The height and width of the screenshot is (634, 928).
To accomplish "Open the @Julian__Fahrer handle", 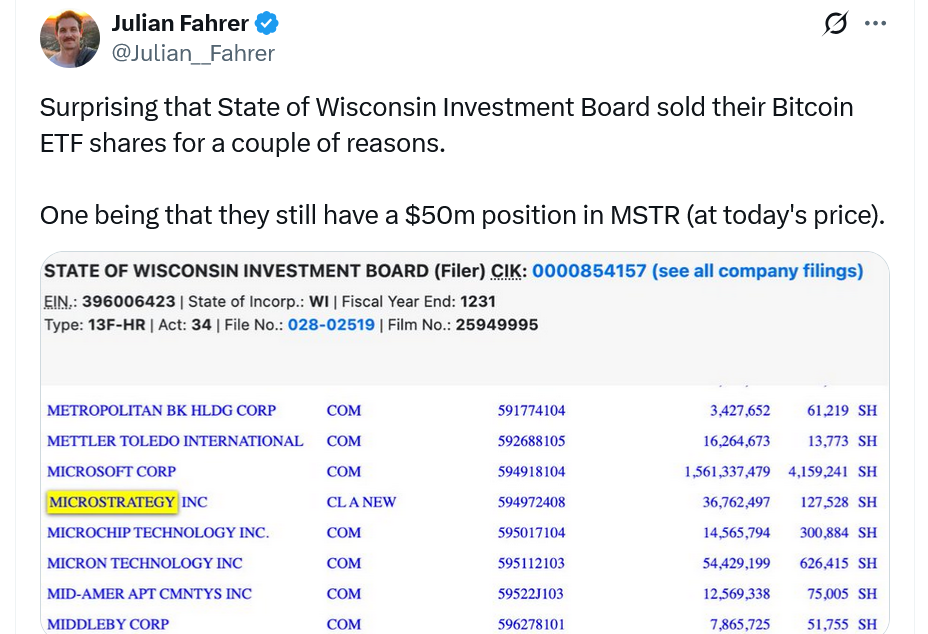I will [x=192, y=53].
